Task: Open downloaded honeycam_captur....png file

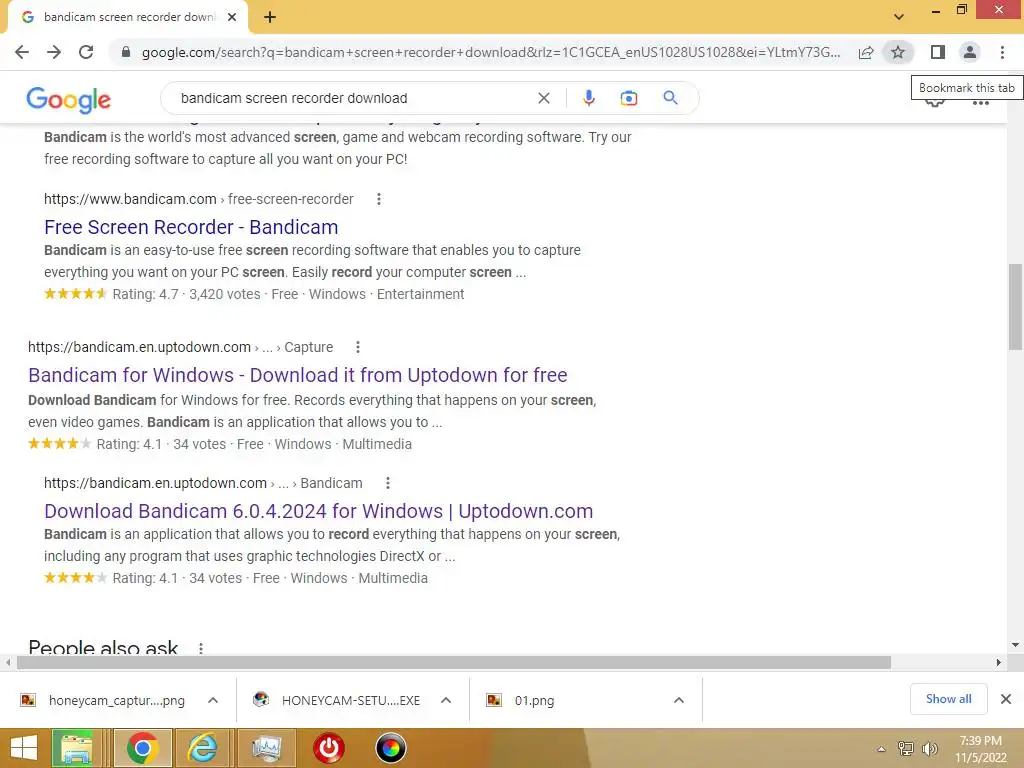Action: point(104,700)
